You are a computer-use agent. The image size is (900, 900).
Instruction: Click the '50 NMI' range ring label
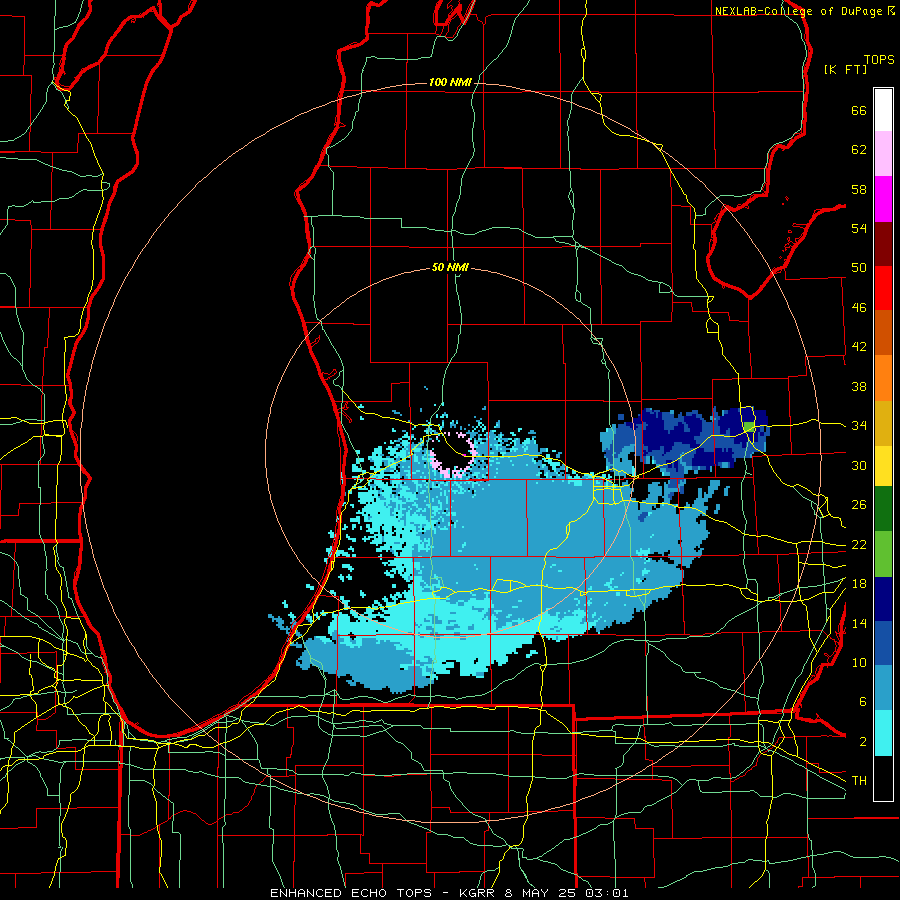coord(450,267)
